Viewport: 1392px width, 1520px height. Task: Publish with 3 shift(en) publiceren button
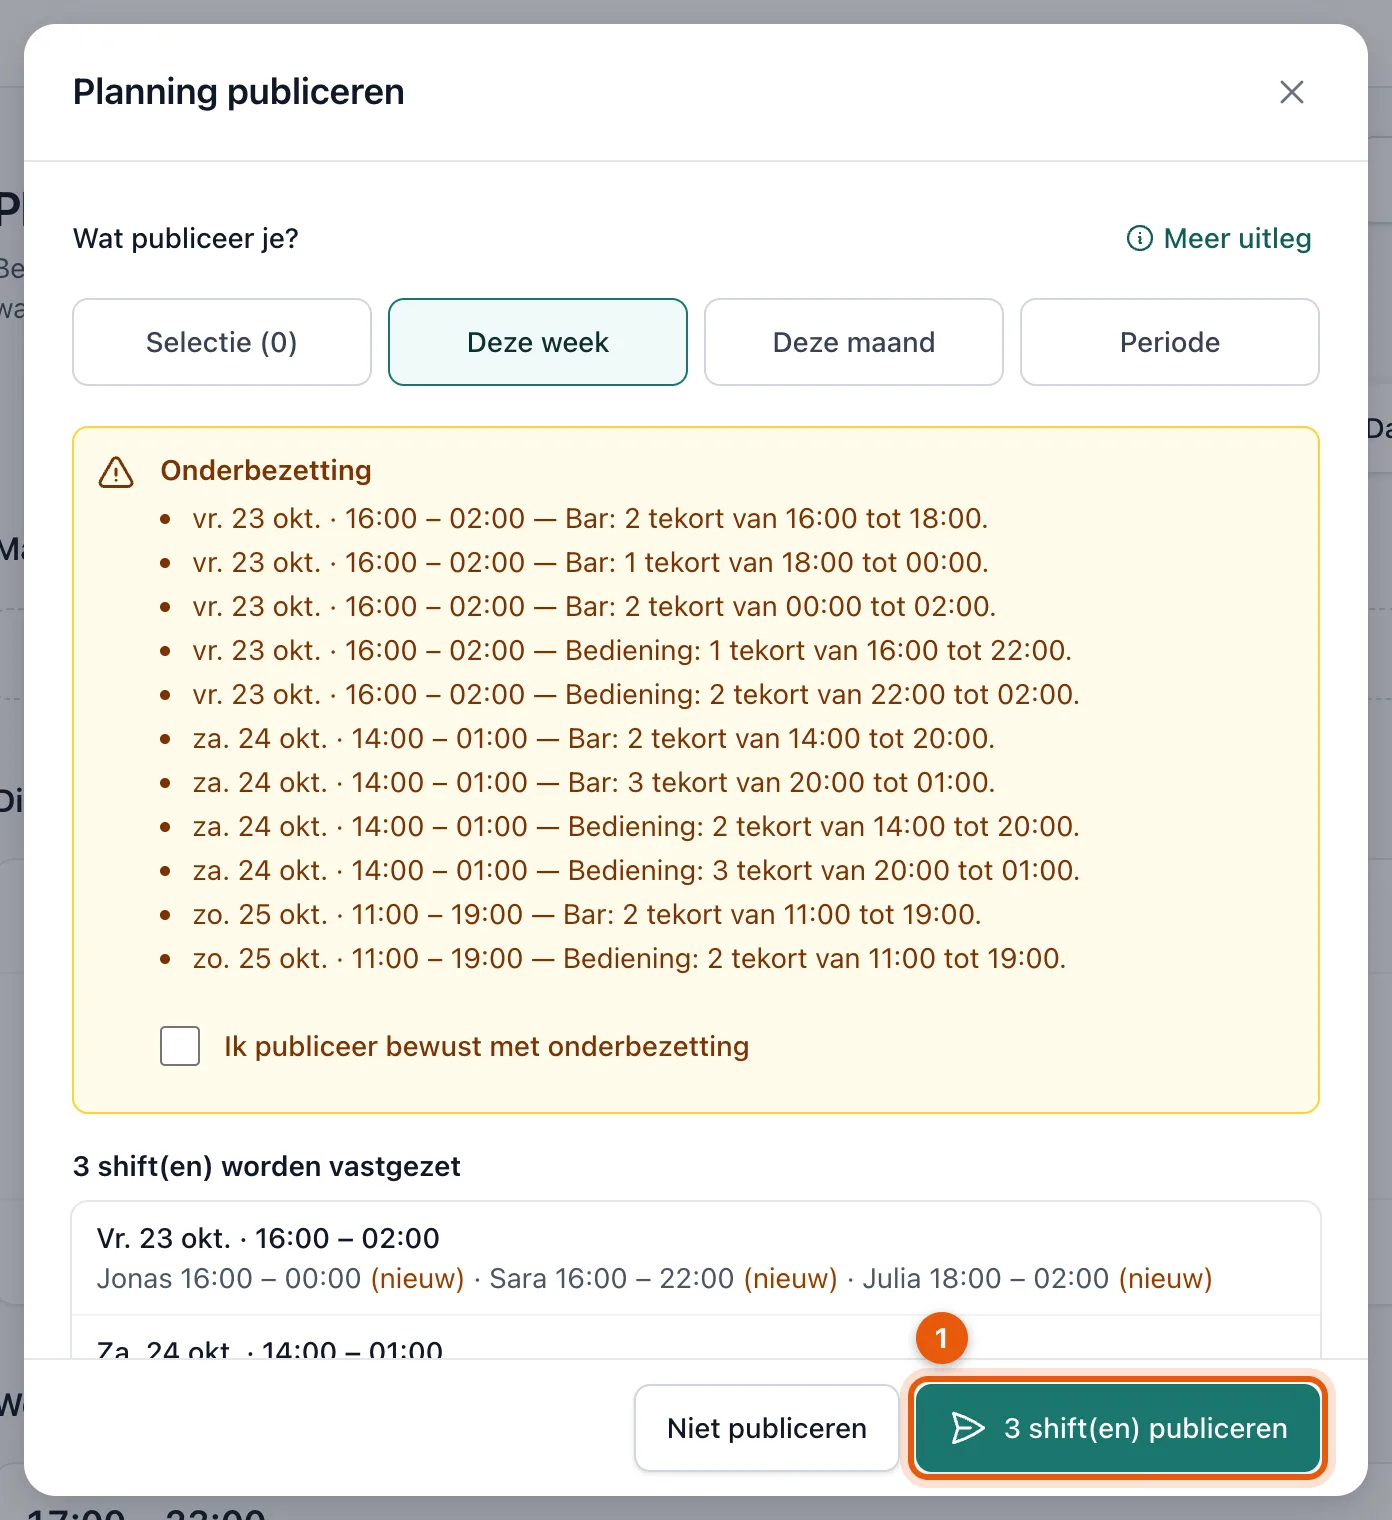pyautogui.click(x=1118, y=1428)
